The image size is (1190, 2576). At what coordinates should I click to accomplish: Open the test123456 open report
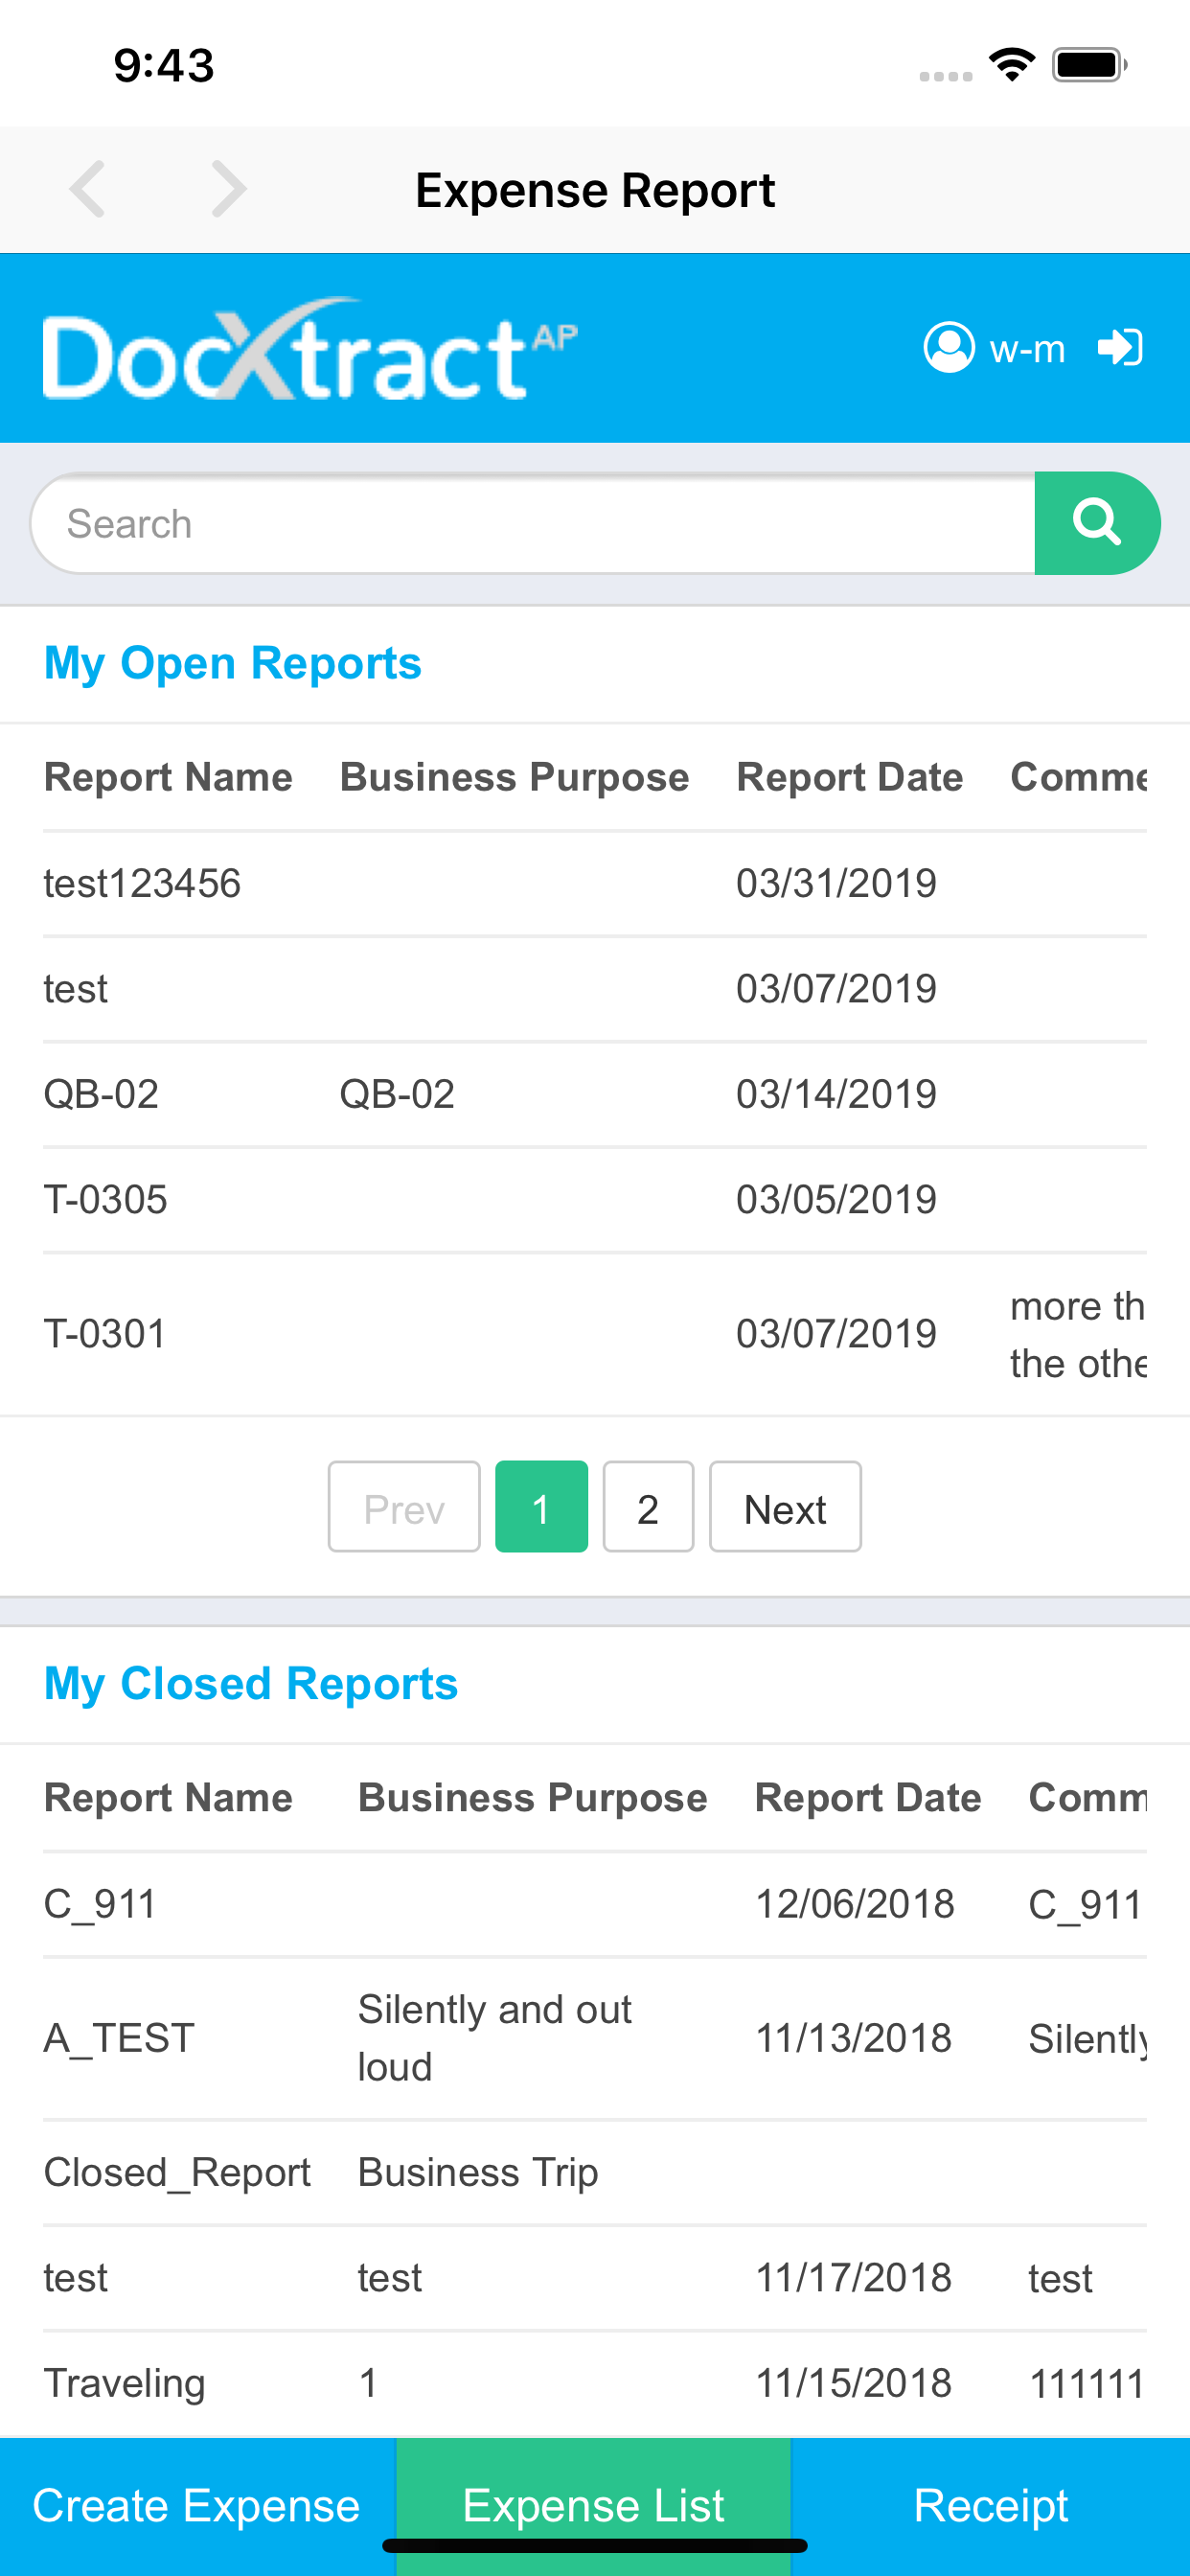(x=142, y=884)
